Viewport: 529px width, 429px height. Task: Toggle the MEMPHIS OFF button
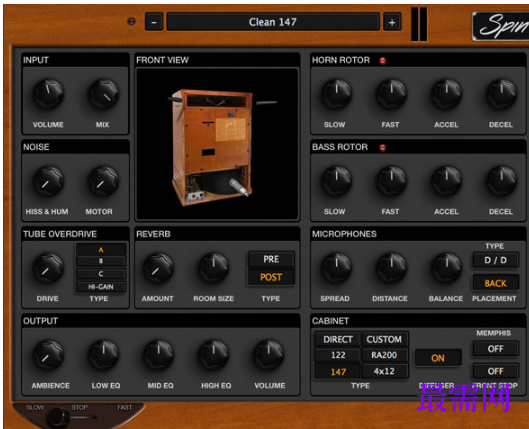[495, 349]
